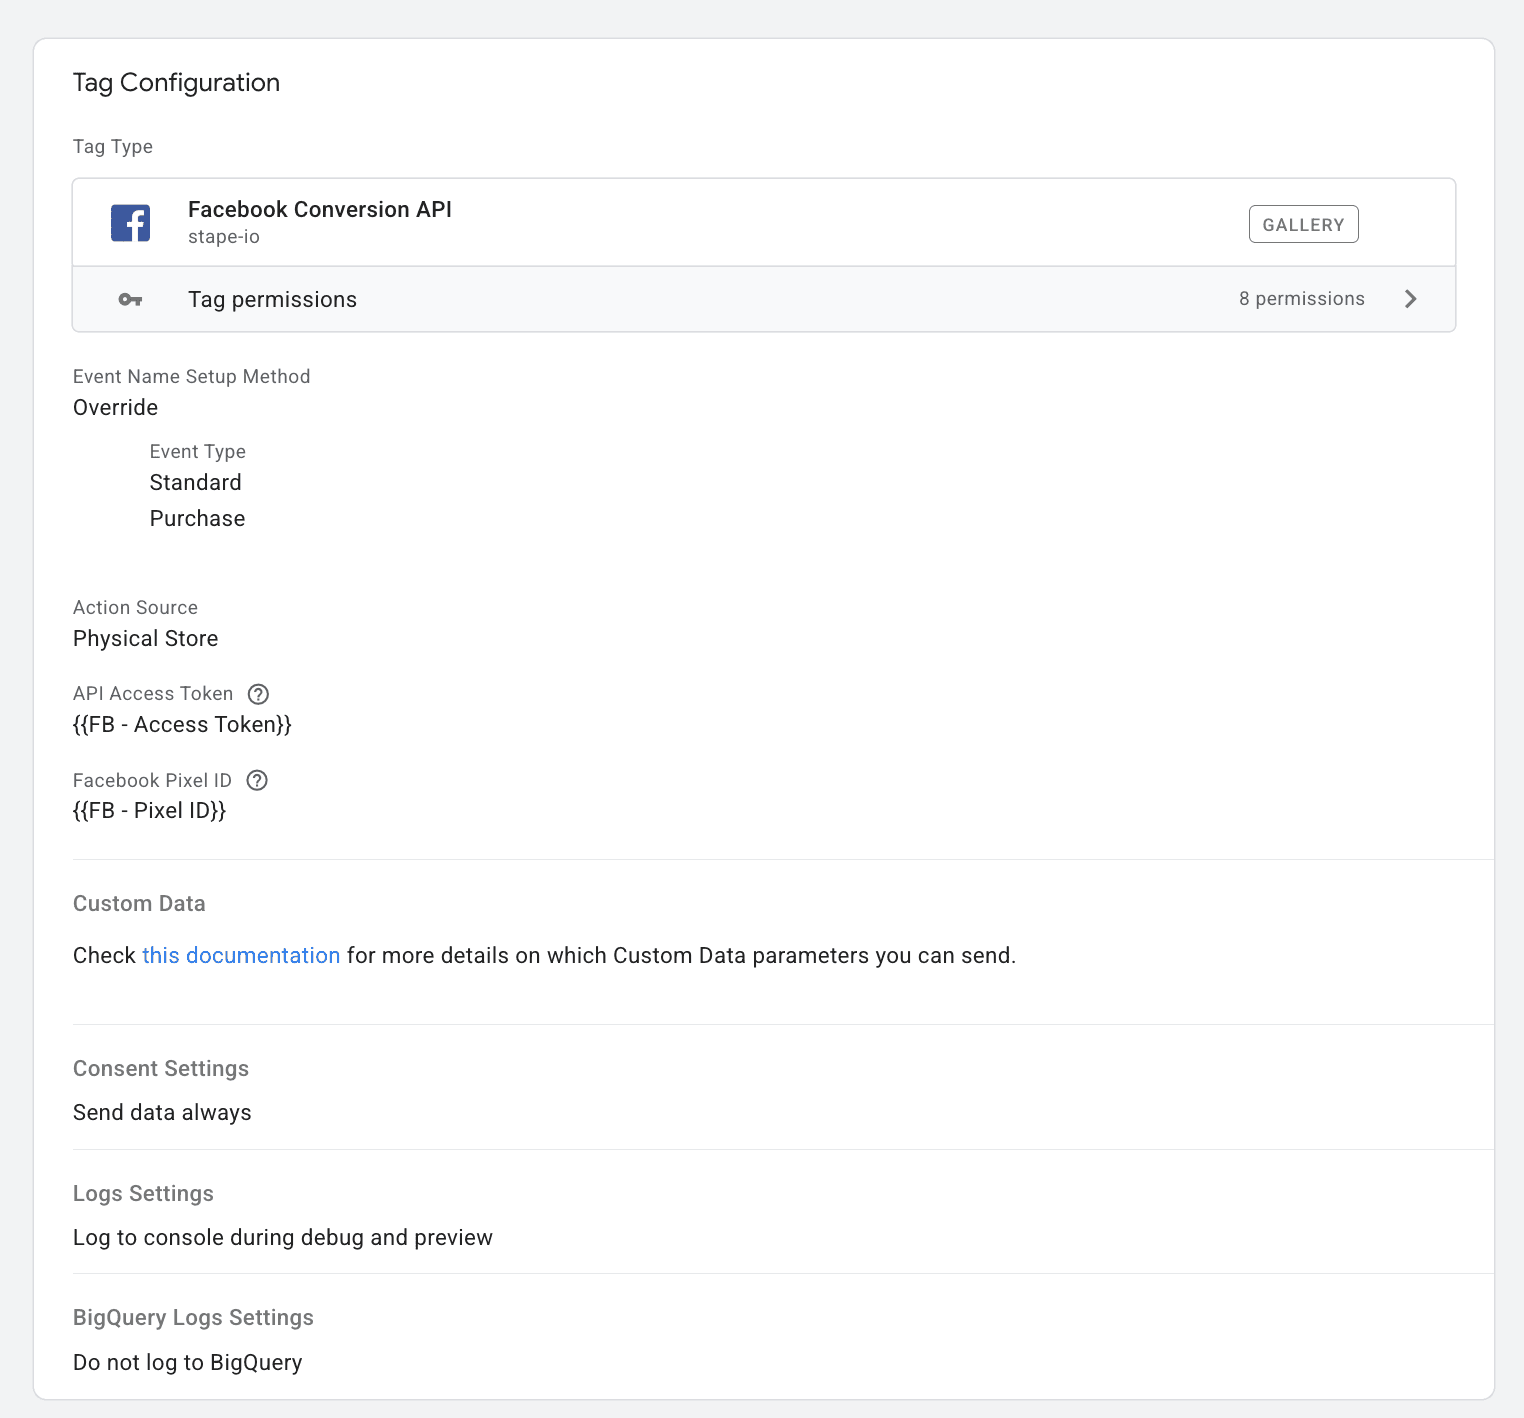This screenshot has width=1524, height=1418.
Task: Click the Standard event type value
Action: pyautogui.click(x=195, y=483)
